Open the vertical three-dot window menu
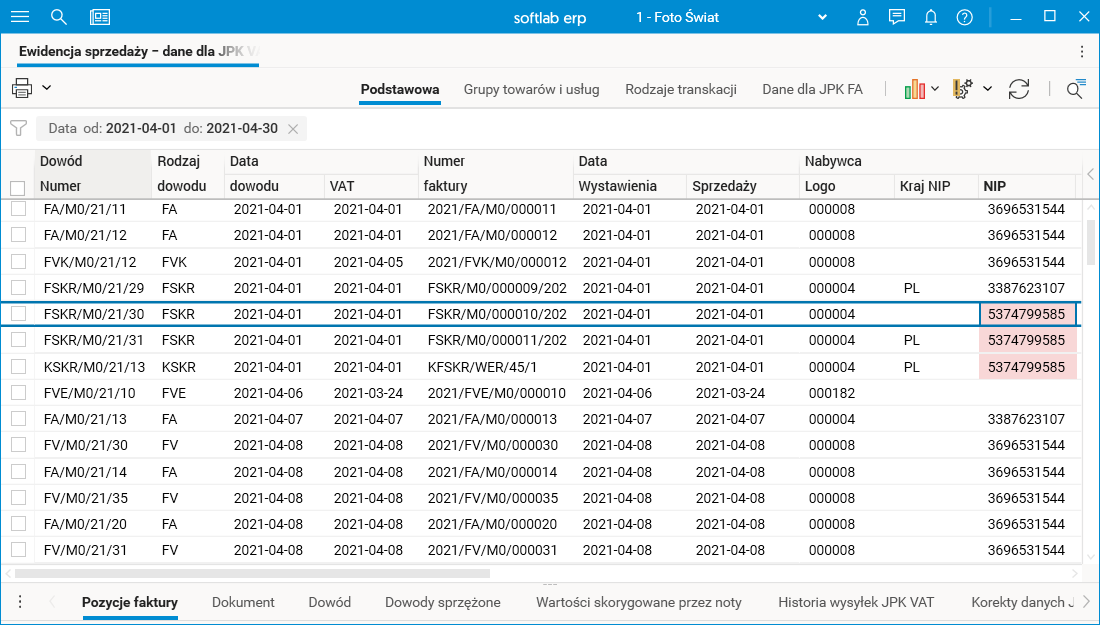 (x=1082, y=52)
